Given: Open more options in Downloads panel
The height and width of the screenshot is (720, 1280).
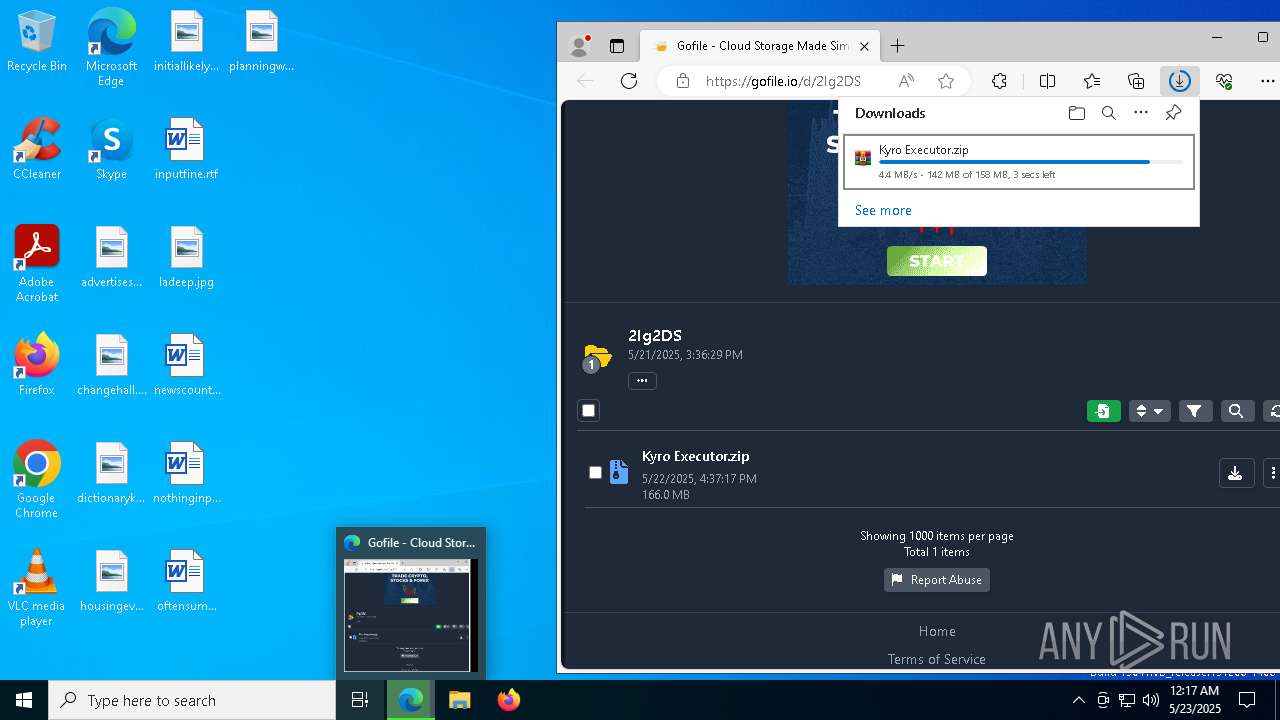Looking at the screenshot, I should click(1141, 113).
